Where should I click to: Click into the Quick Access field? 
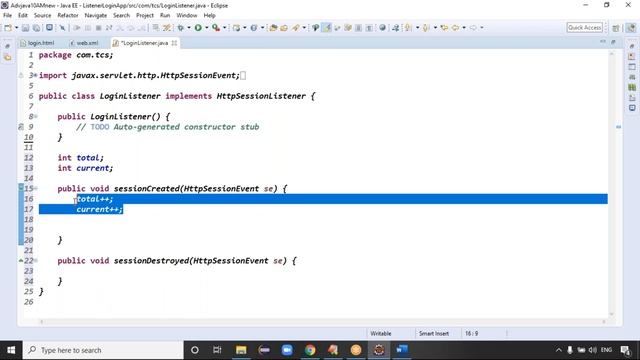point(585,27)
